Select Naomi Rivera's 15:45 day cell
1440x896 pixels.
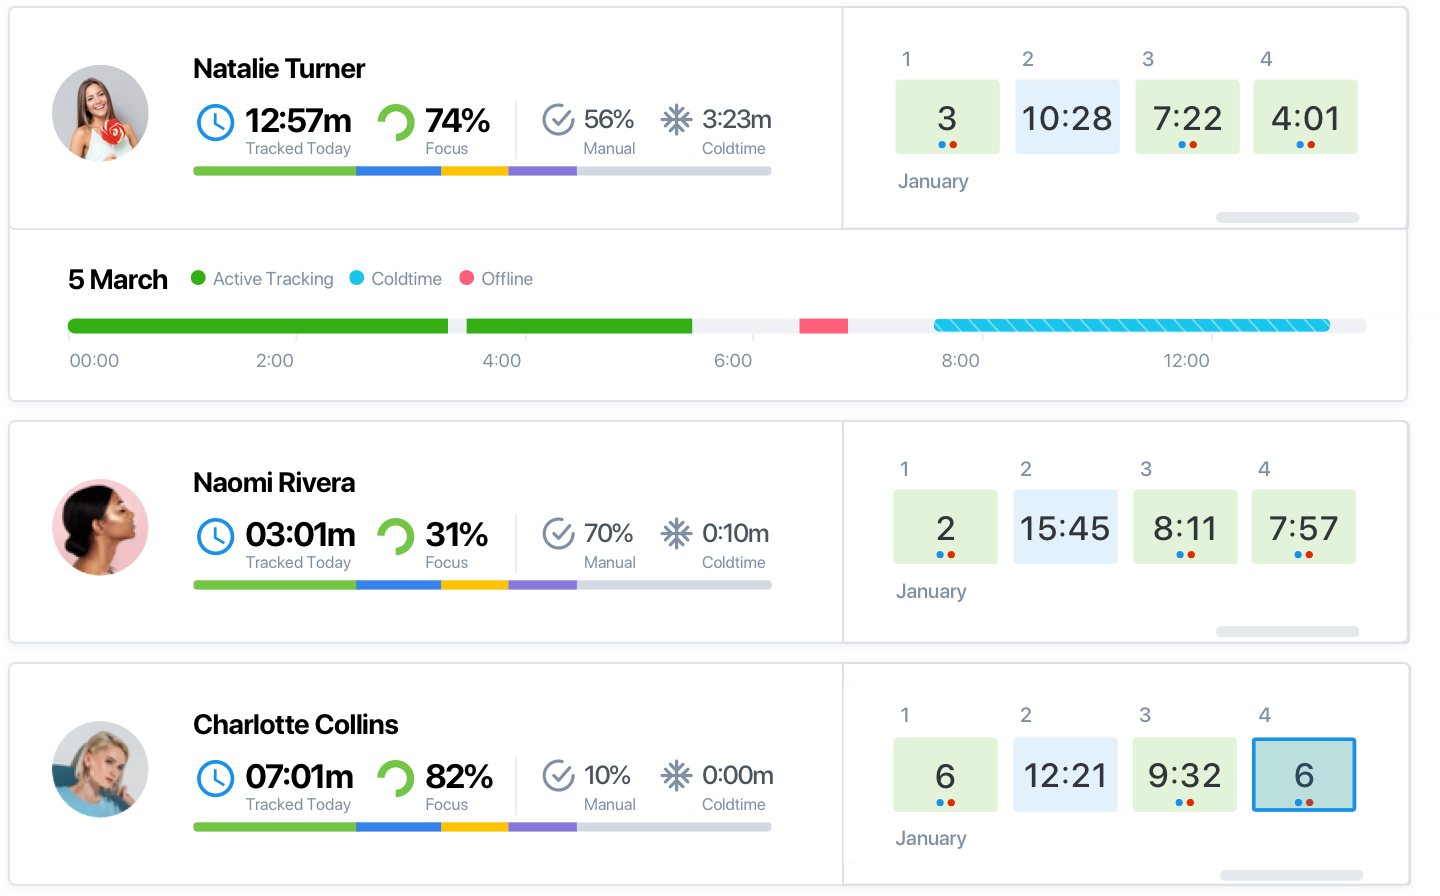(x=1065, y=527)
